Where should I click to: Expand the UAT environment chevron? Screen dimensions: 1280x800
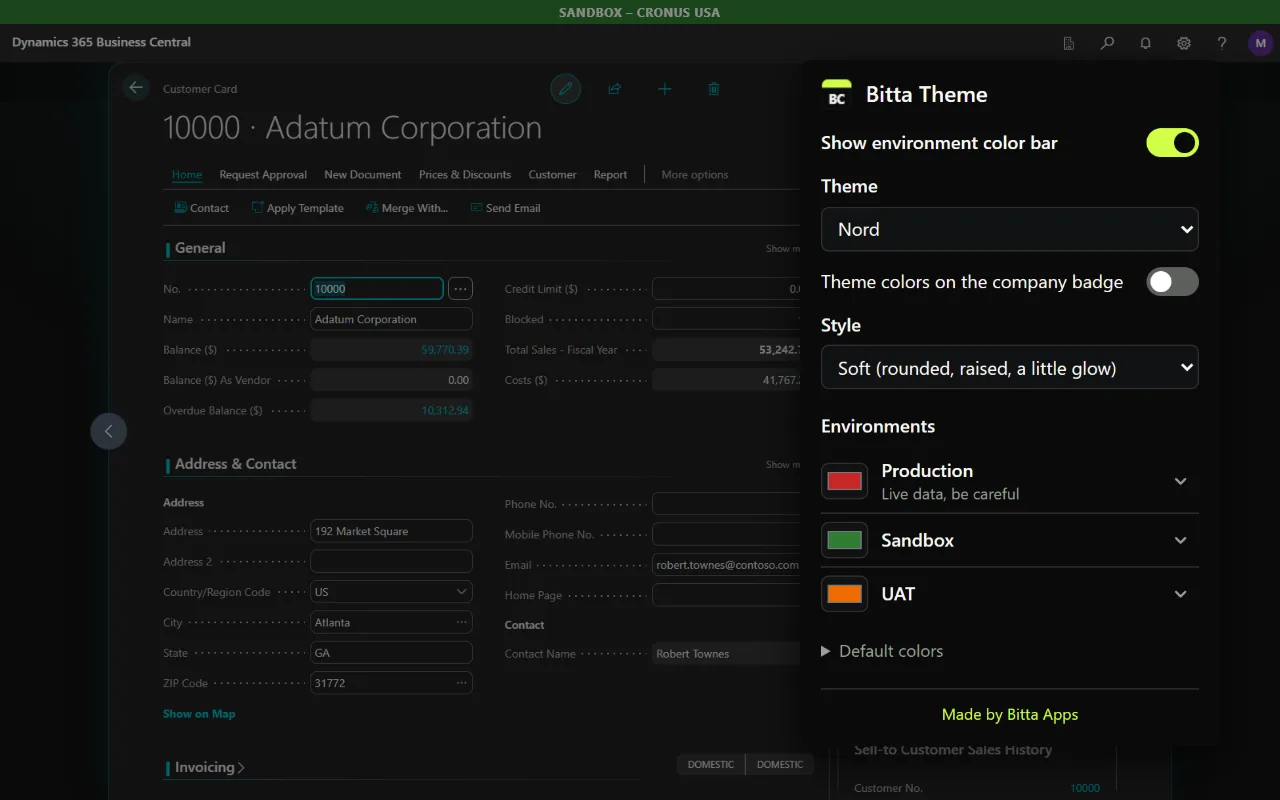pos(1180,594)
